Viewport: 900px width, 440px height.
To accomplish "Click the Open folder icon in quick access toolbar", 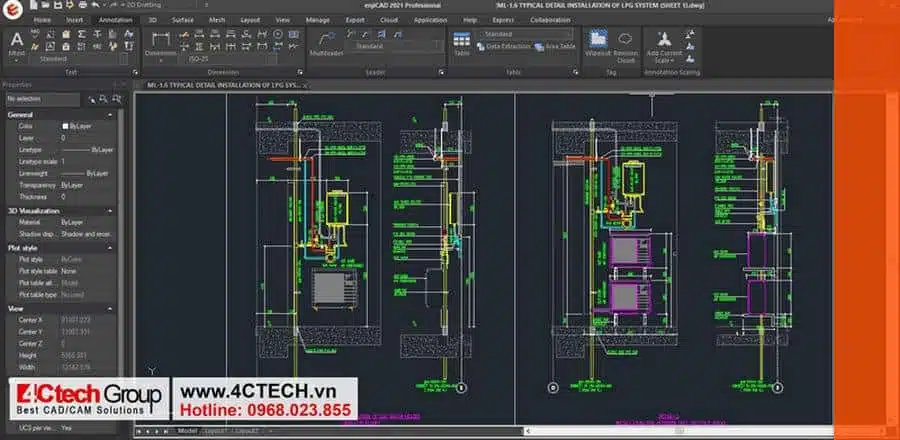I will tap(43, 5).
